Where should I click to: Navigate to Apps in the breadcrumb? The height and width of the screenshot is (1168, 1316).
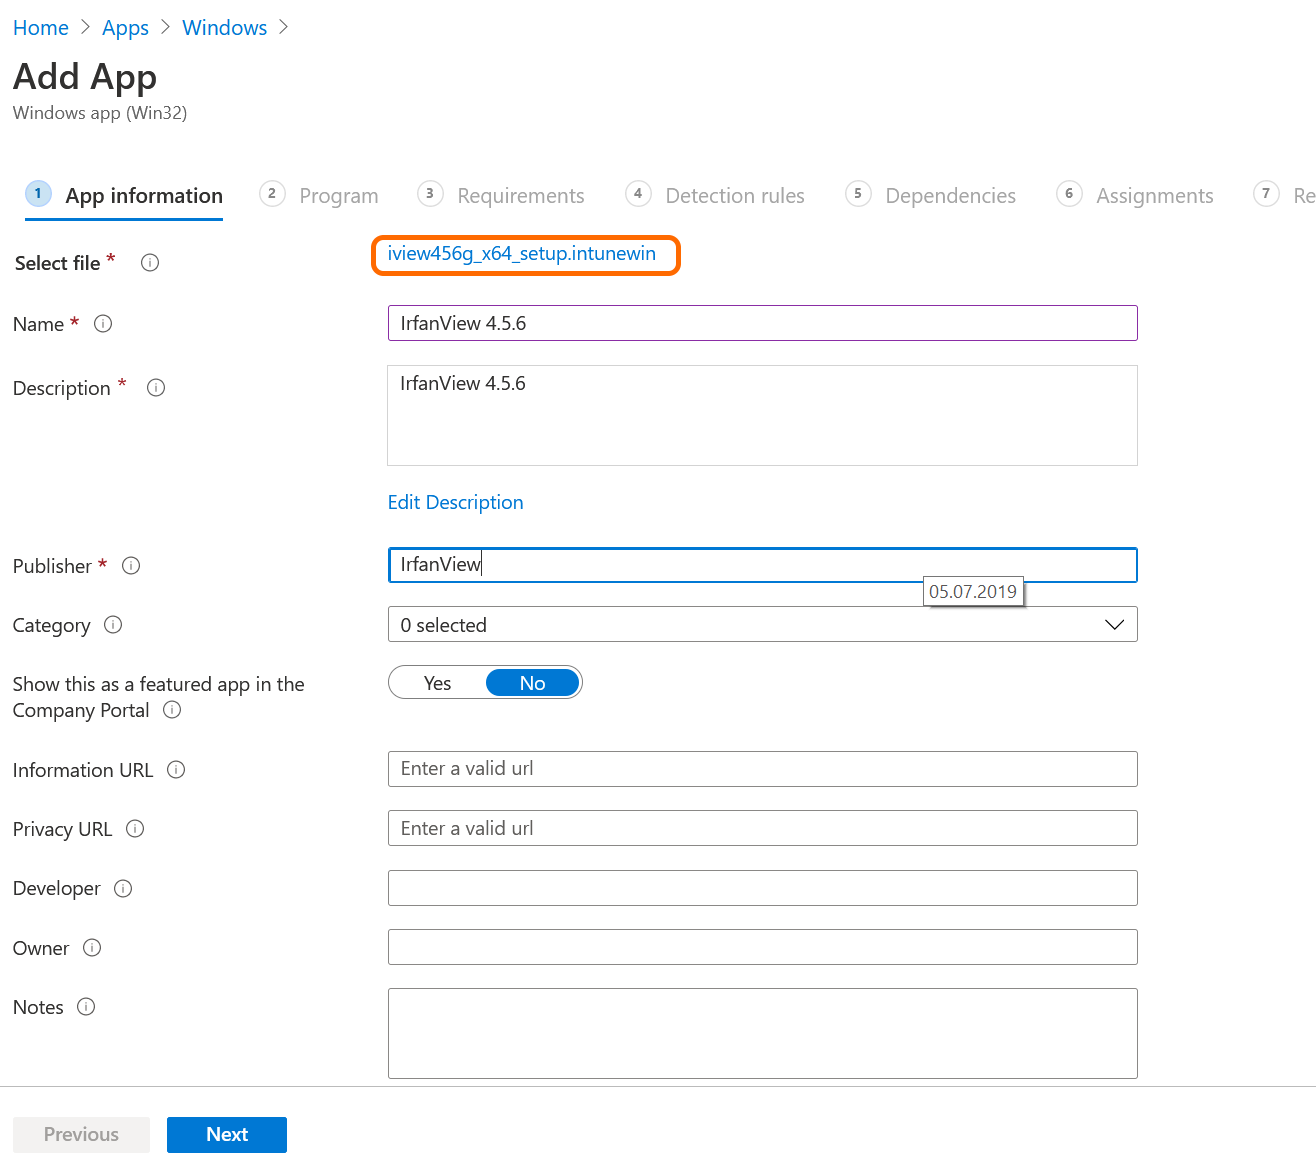coord(125,28)
